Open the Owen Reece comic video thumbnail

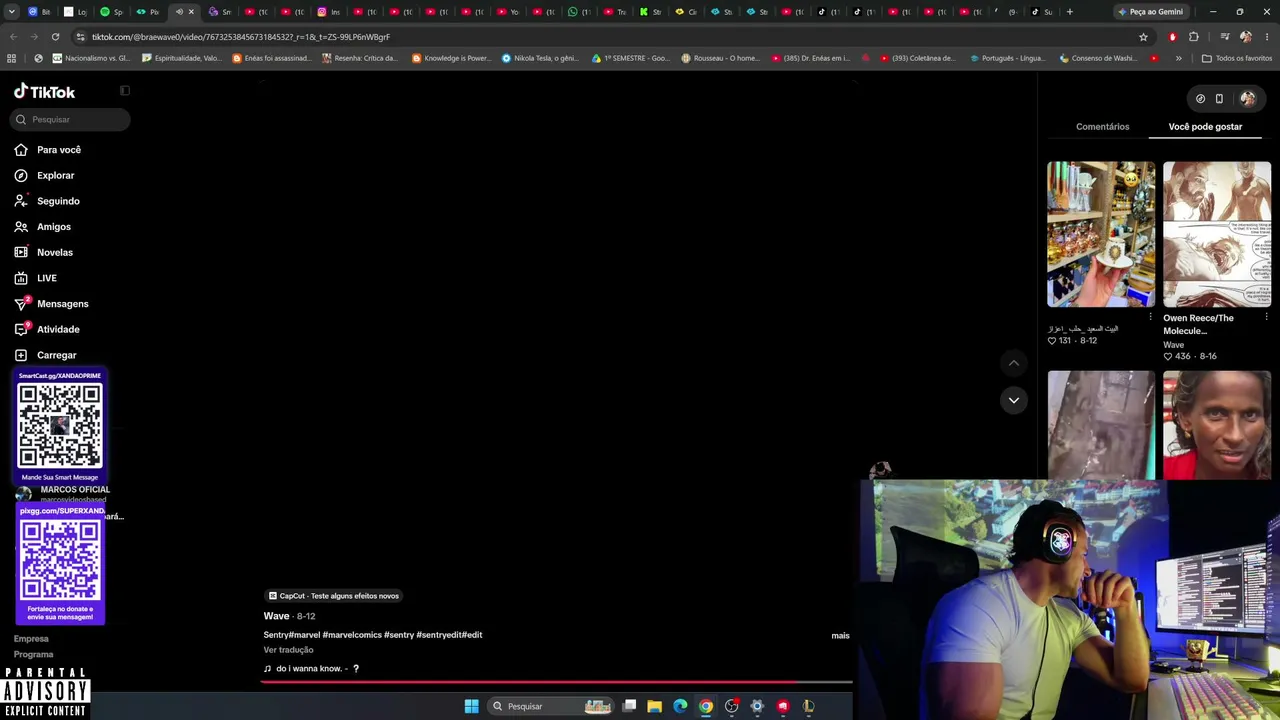click(x=1217, y=234)
